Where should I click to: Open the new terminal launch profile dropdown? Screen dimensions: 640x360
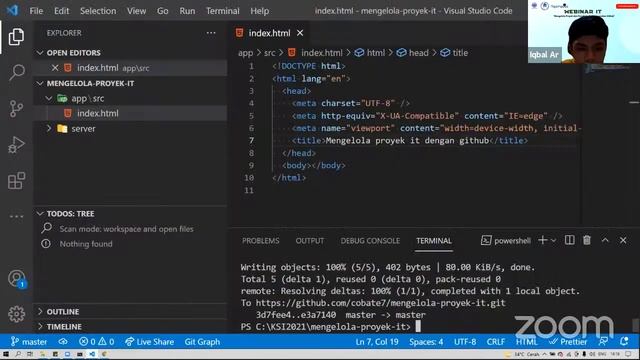click(x=553, y=241)
